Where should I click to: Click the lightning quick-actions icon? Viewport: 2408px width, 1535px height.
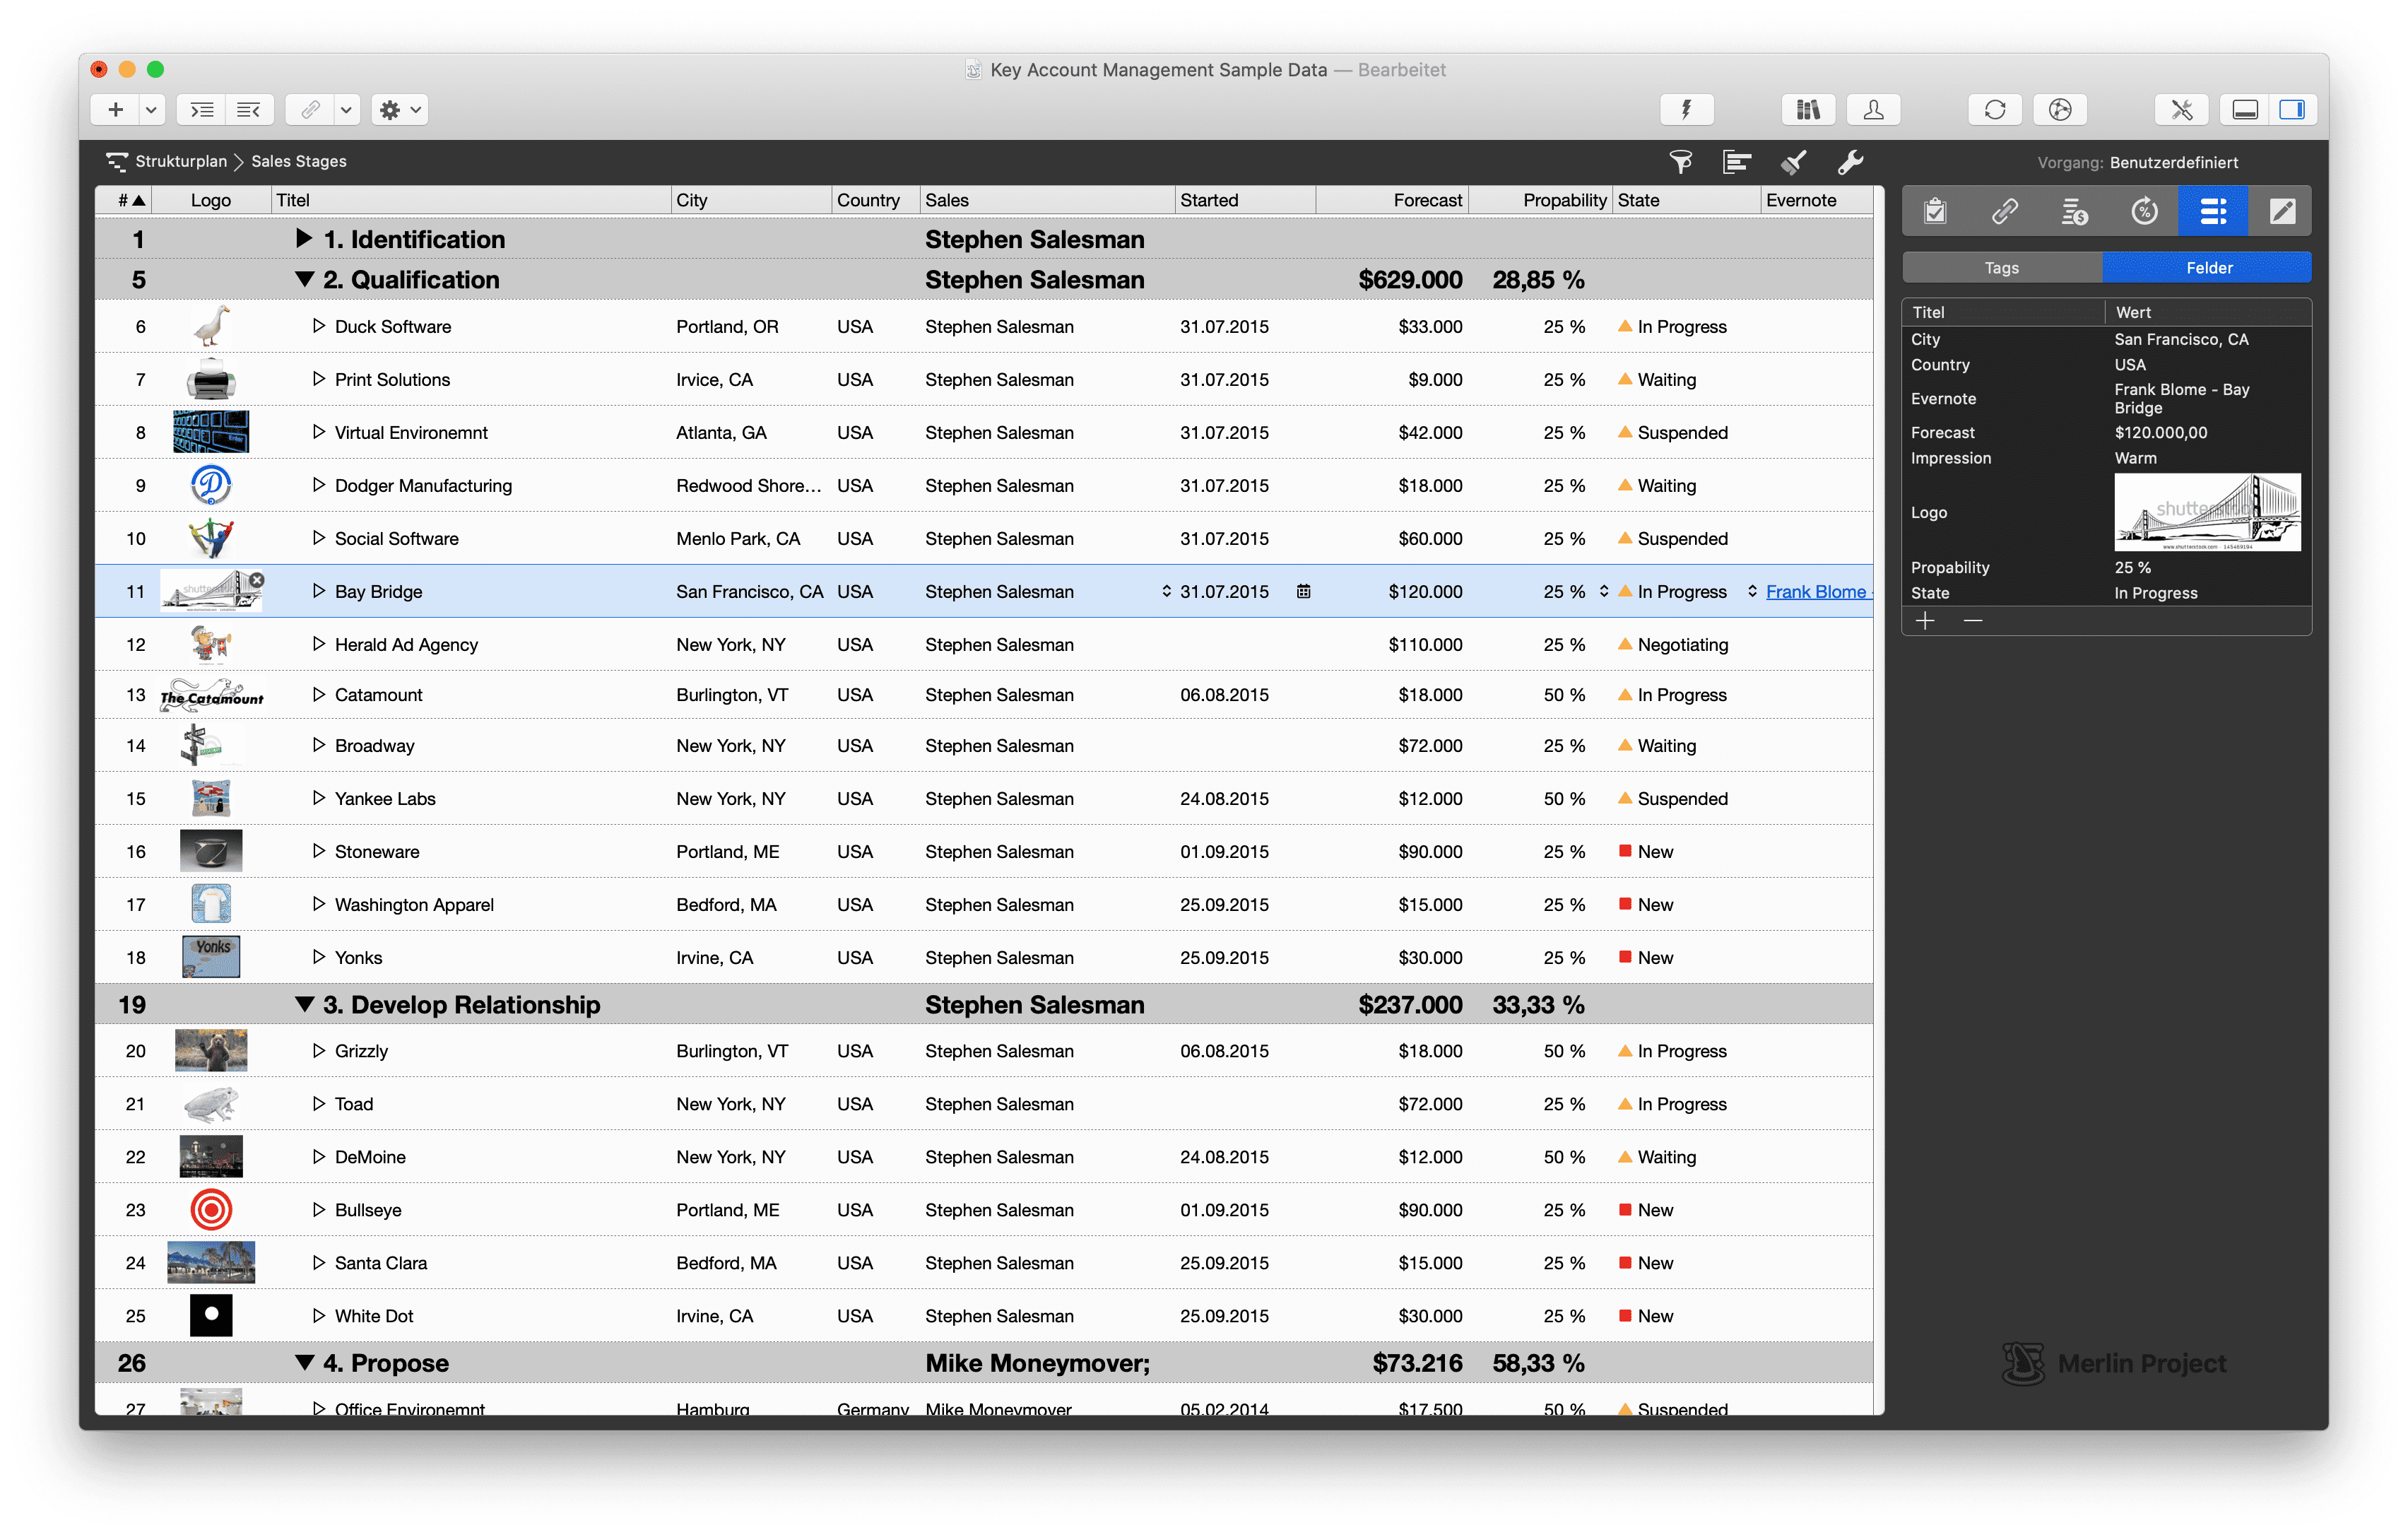(1686, 109)
